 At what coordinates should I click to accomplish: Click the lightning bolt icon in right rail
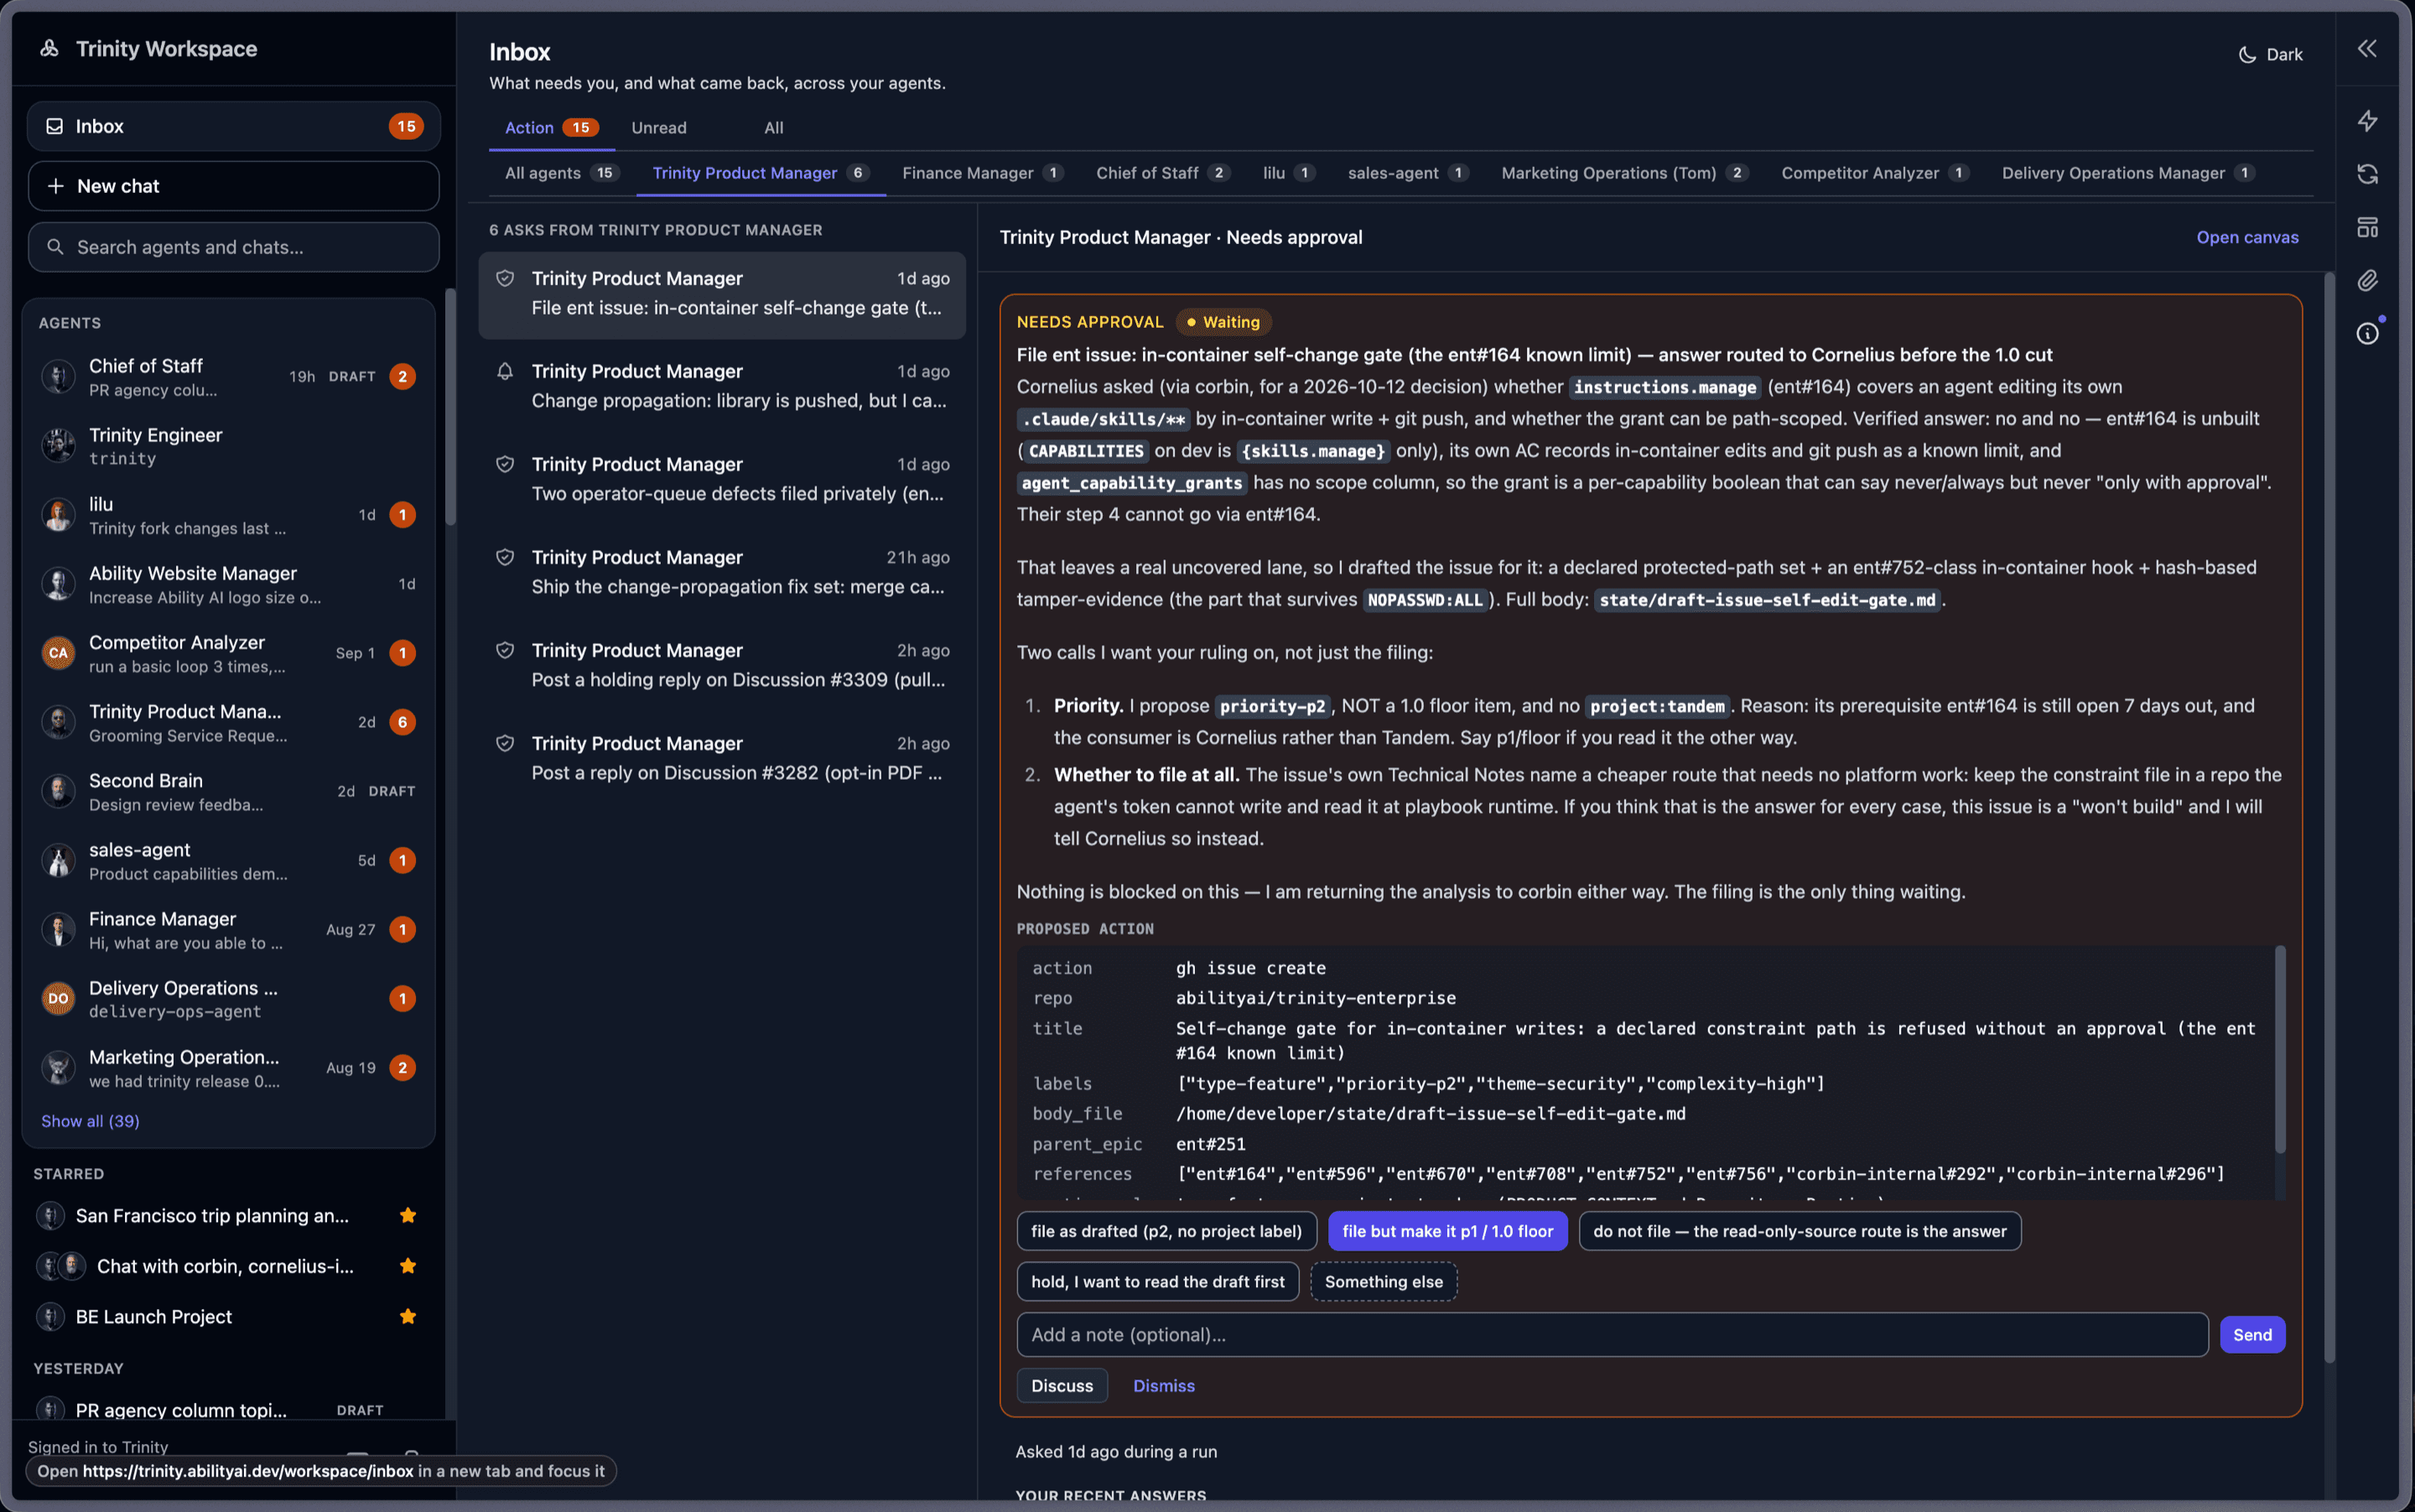point(2366,121)
